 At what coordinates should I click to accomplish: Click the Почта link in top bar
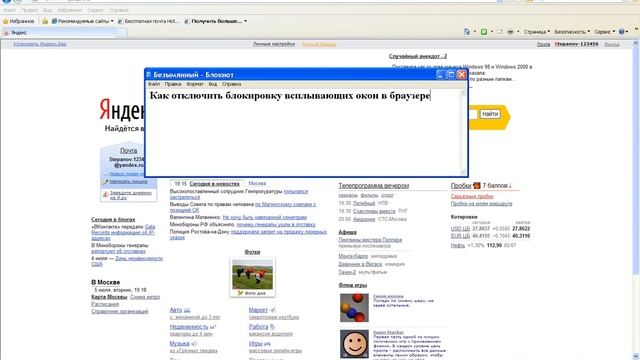[x=543, y=44]
